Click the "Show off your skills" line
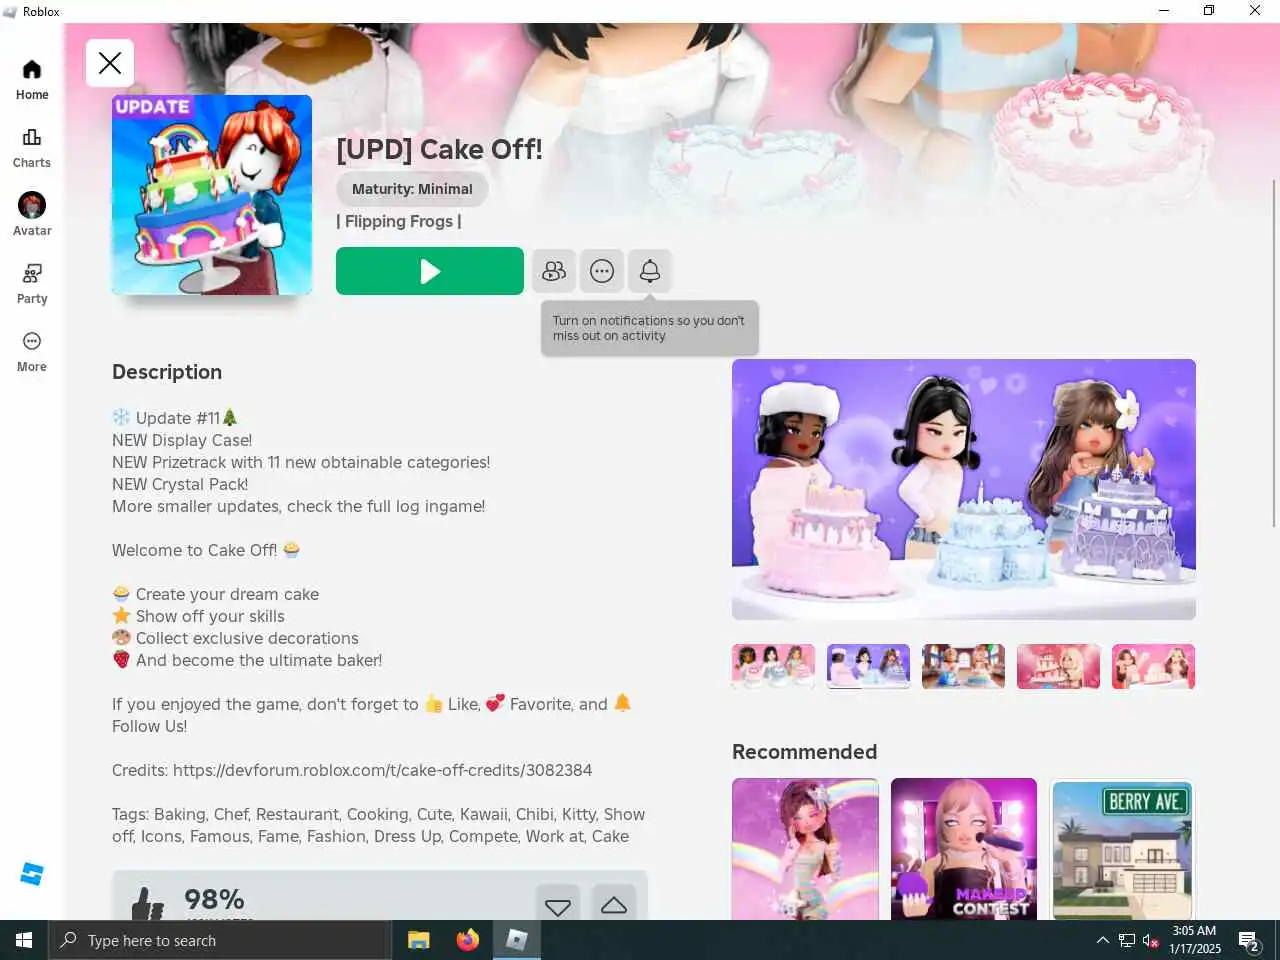This screenshot has width=1280, height=960. point(199,616)
